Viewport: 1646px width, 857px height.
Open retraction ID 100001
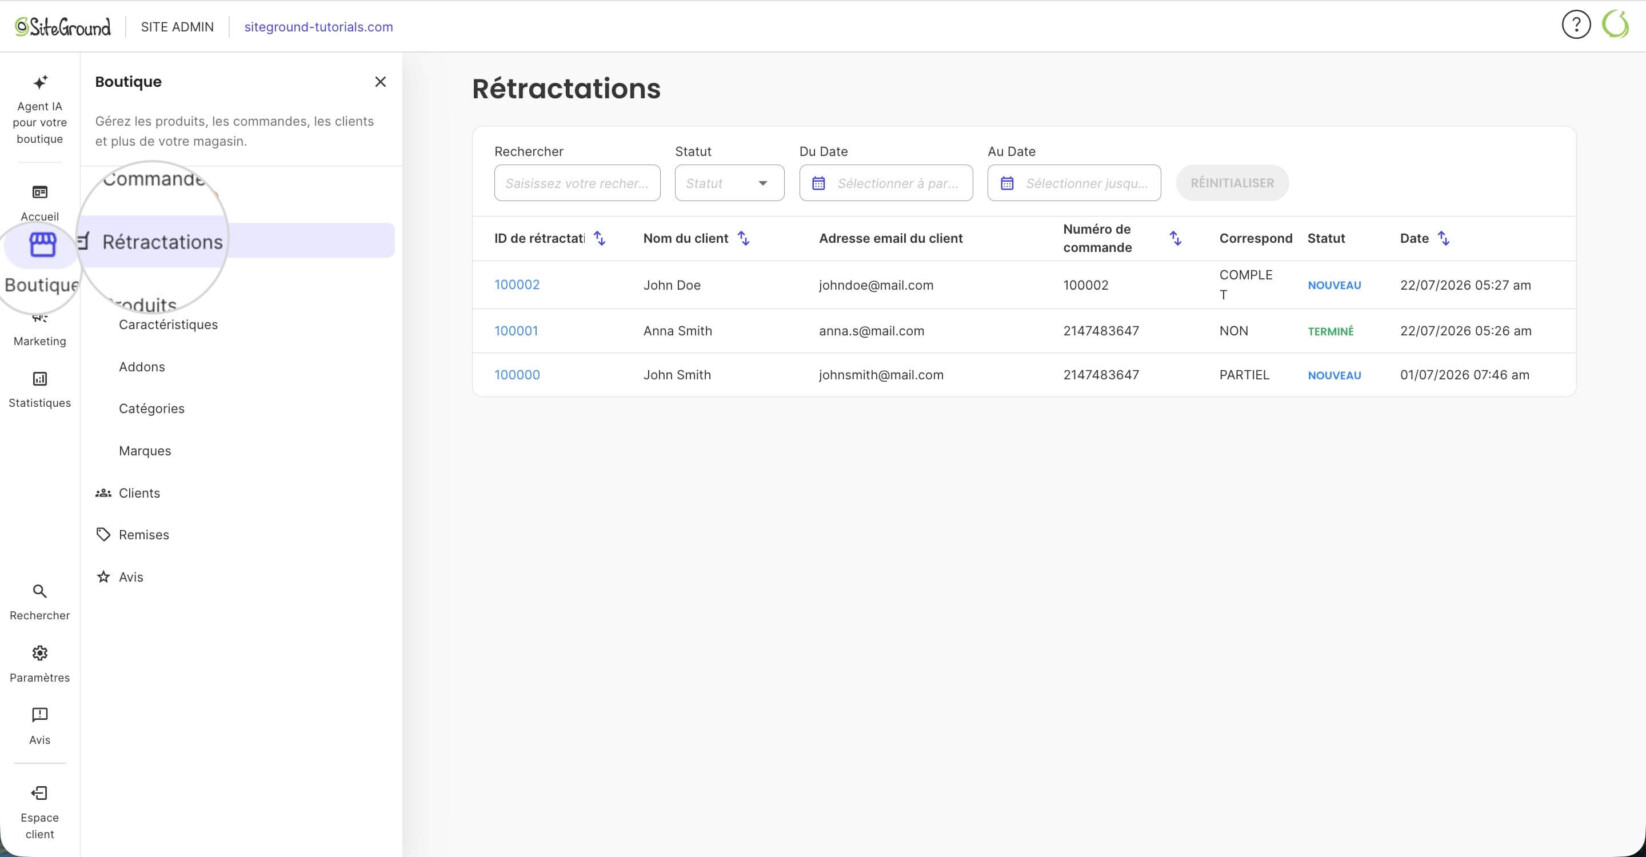coord(516,331)
